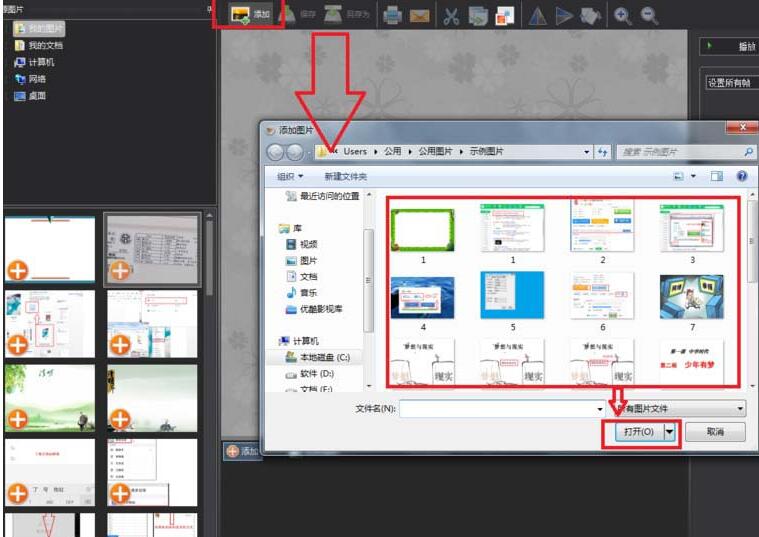Select 桌面 in the folder tree
Screen dimensions: 759x537
click(30, 95)
